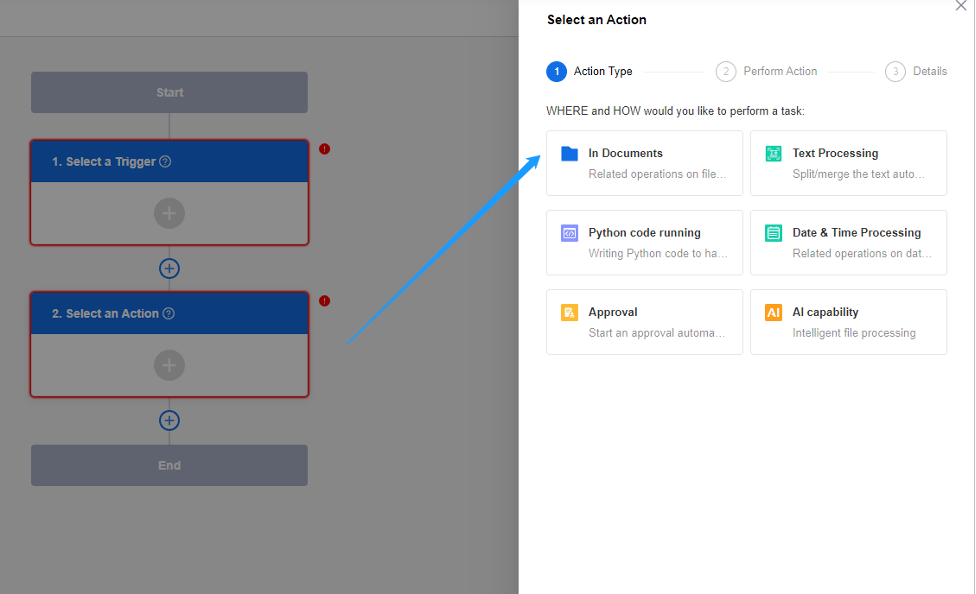Click the red error badge on Action step
Screen dimensions: 976x594
pyautogui.click(x=324, y=301)
